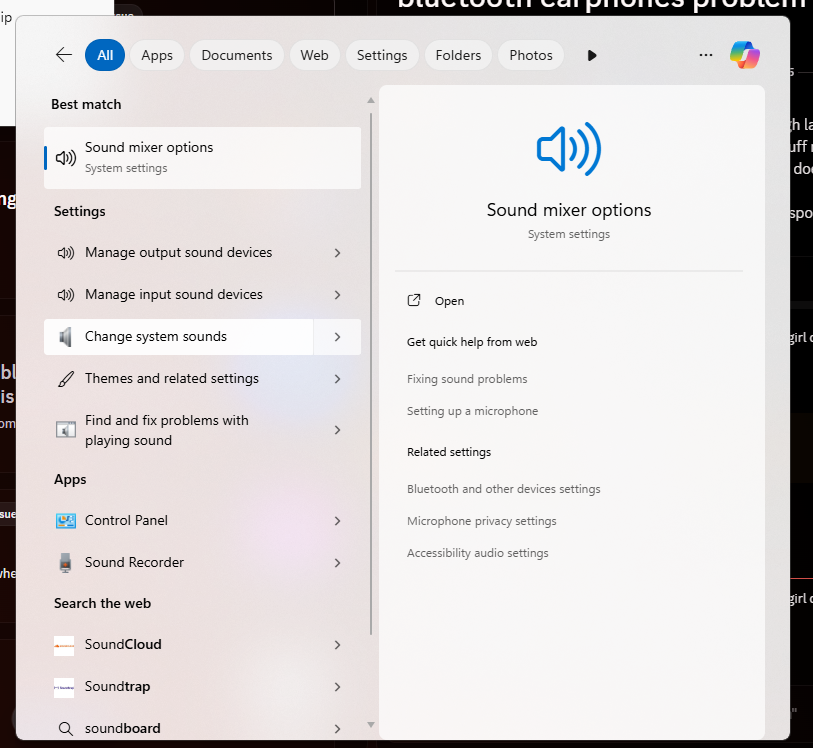Click speaker icon beside Sound mixer options result
813x748 pixels.
click(x=66, y=158)
